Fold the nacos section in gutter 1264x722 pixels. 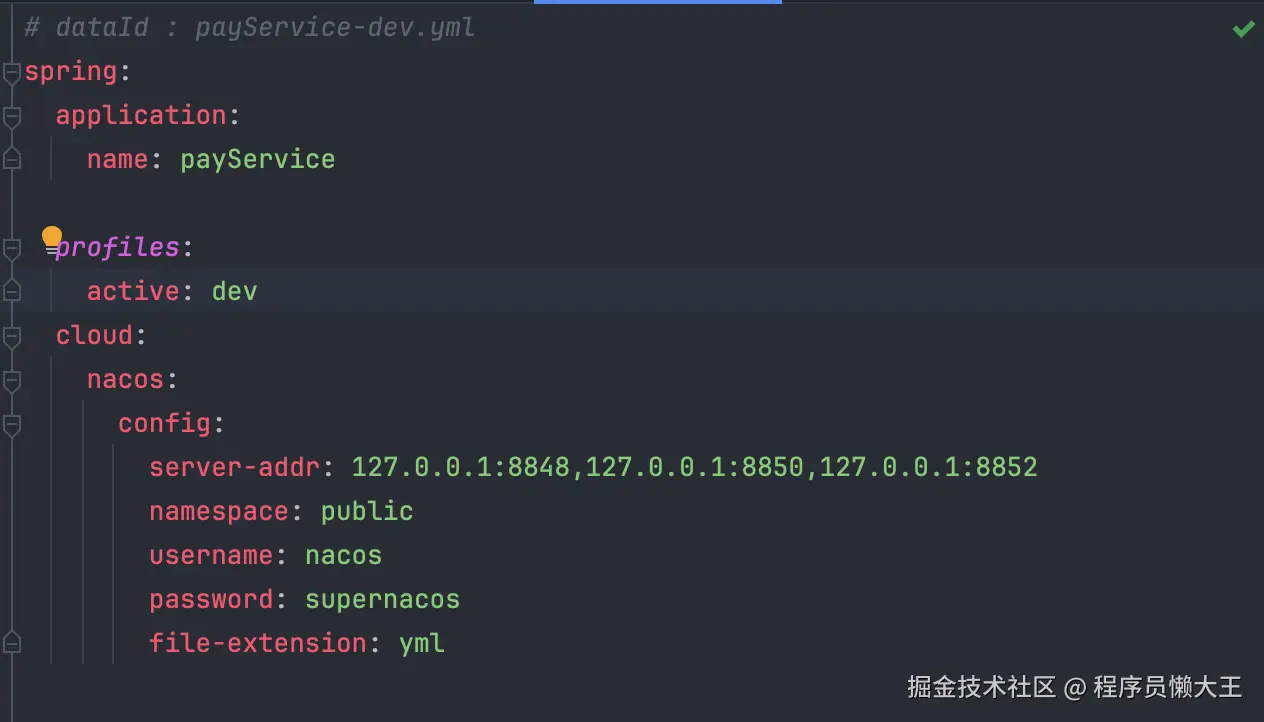pos(11,380)
